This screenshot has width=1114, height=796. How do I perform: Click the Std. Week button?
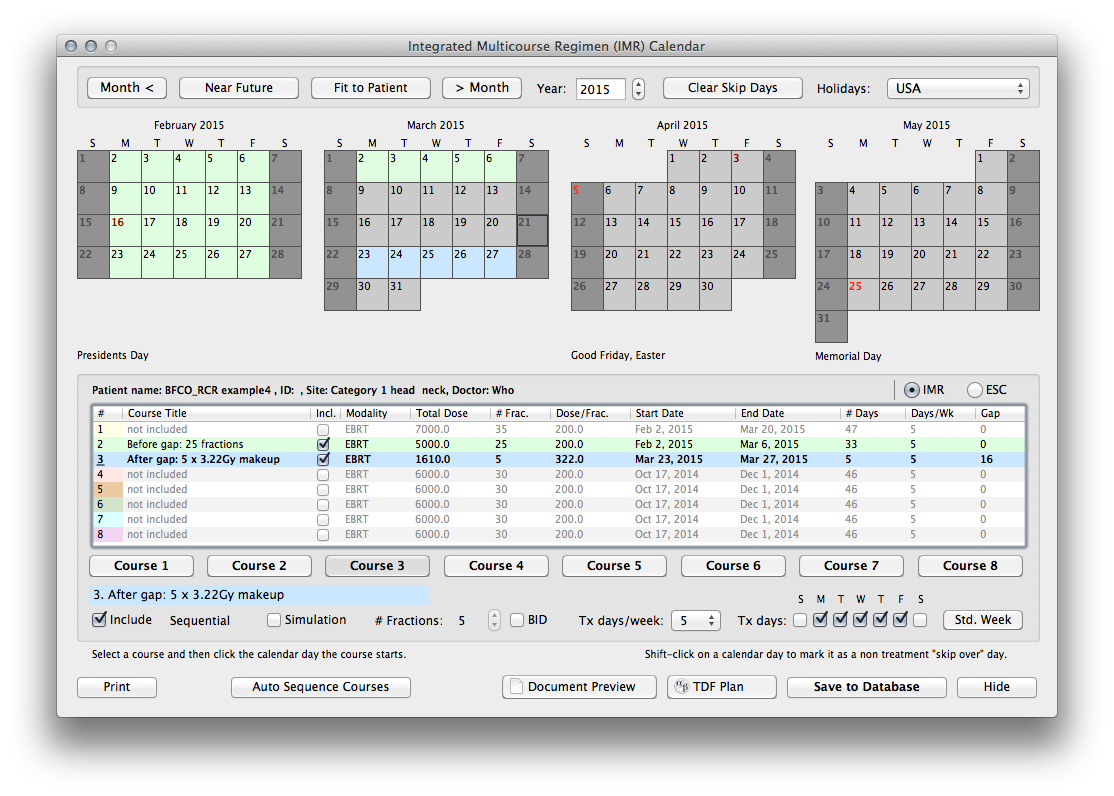pyautogui.click(x=982, y=620)
